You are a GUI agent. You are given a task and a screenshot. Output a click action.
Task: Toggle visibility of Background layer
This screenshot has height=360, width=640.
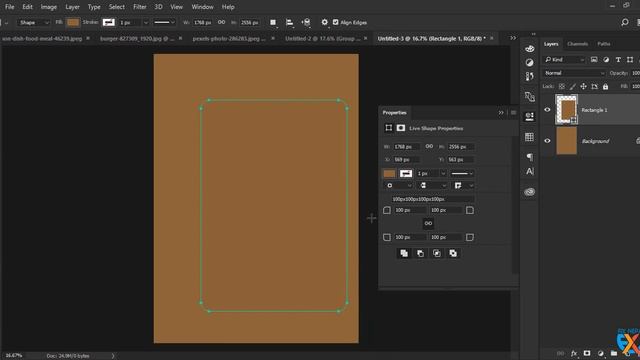click(547, 141)
